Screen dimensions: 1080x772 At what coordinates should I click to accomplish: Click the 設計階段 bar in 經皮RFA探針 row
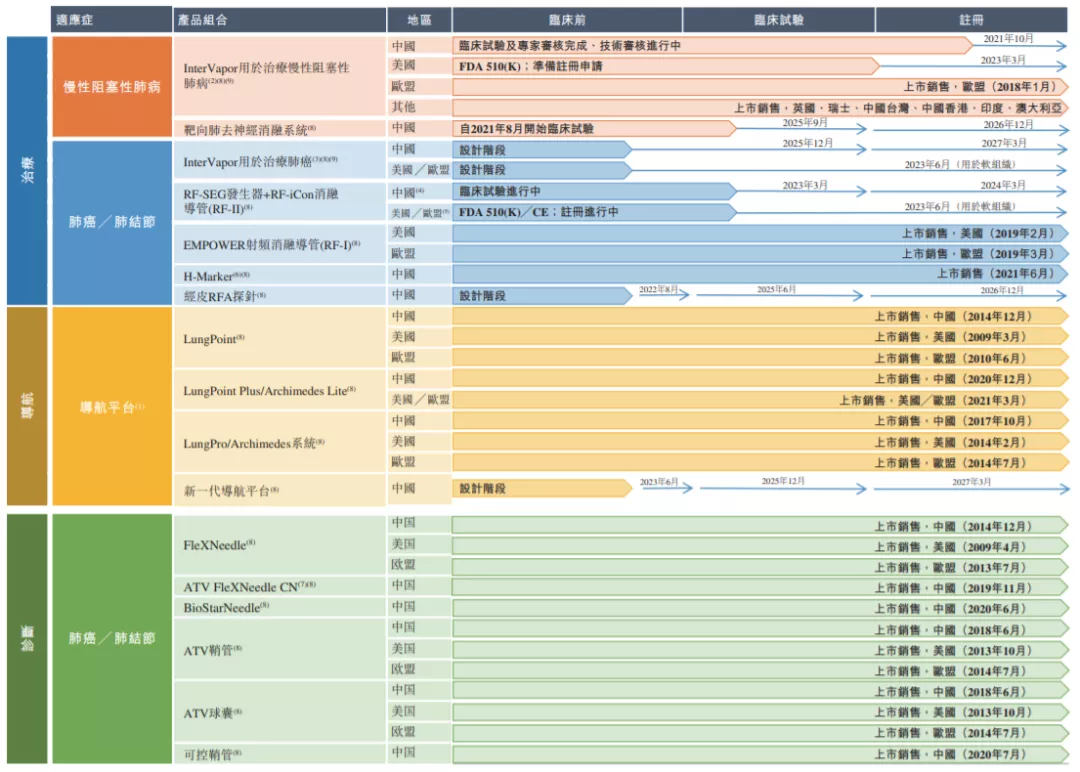[x=542, y=295]
